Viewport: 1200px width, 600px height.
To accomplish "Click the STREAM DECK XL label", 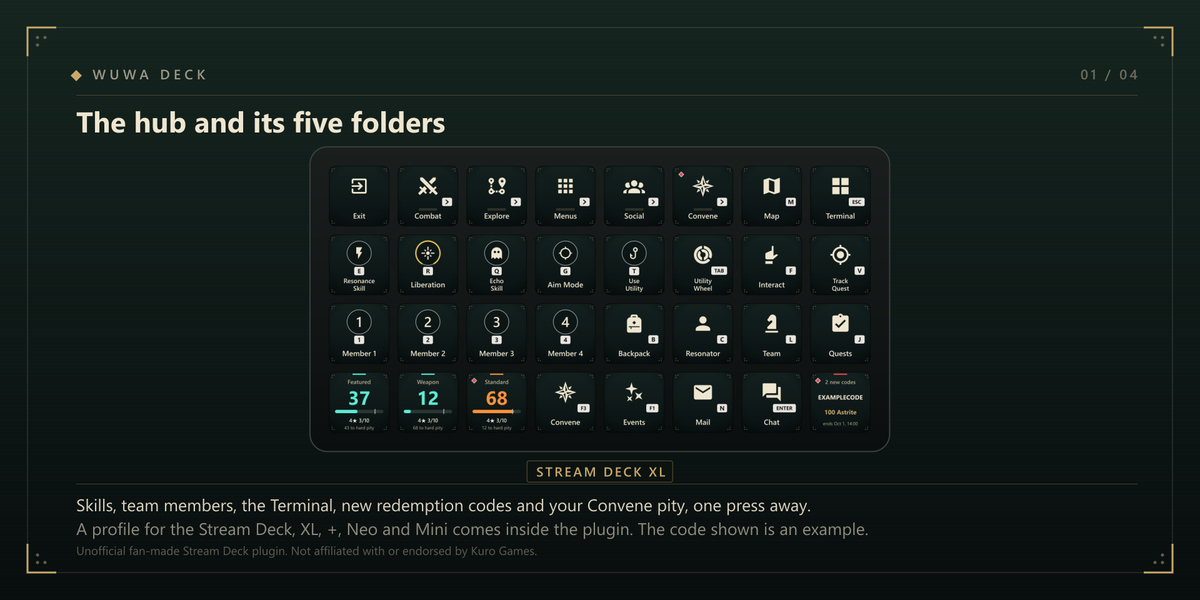I will point(600,472).
